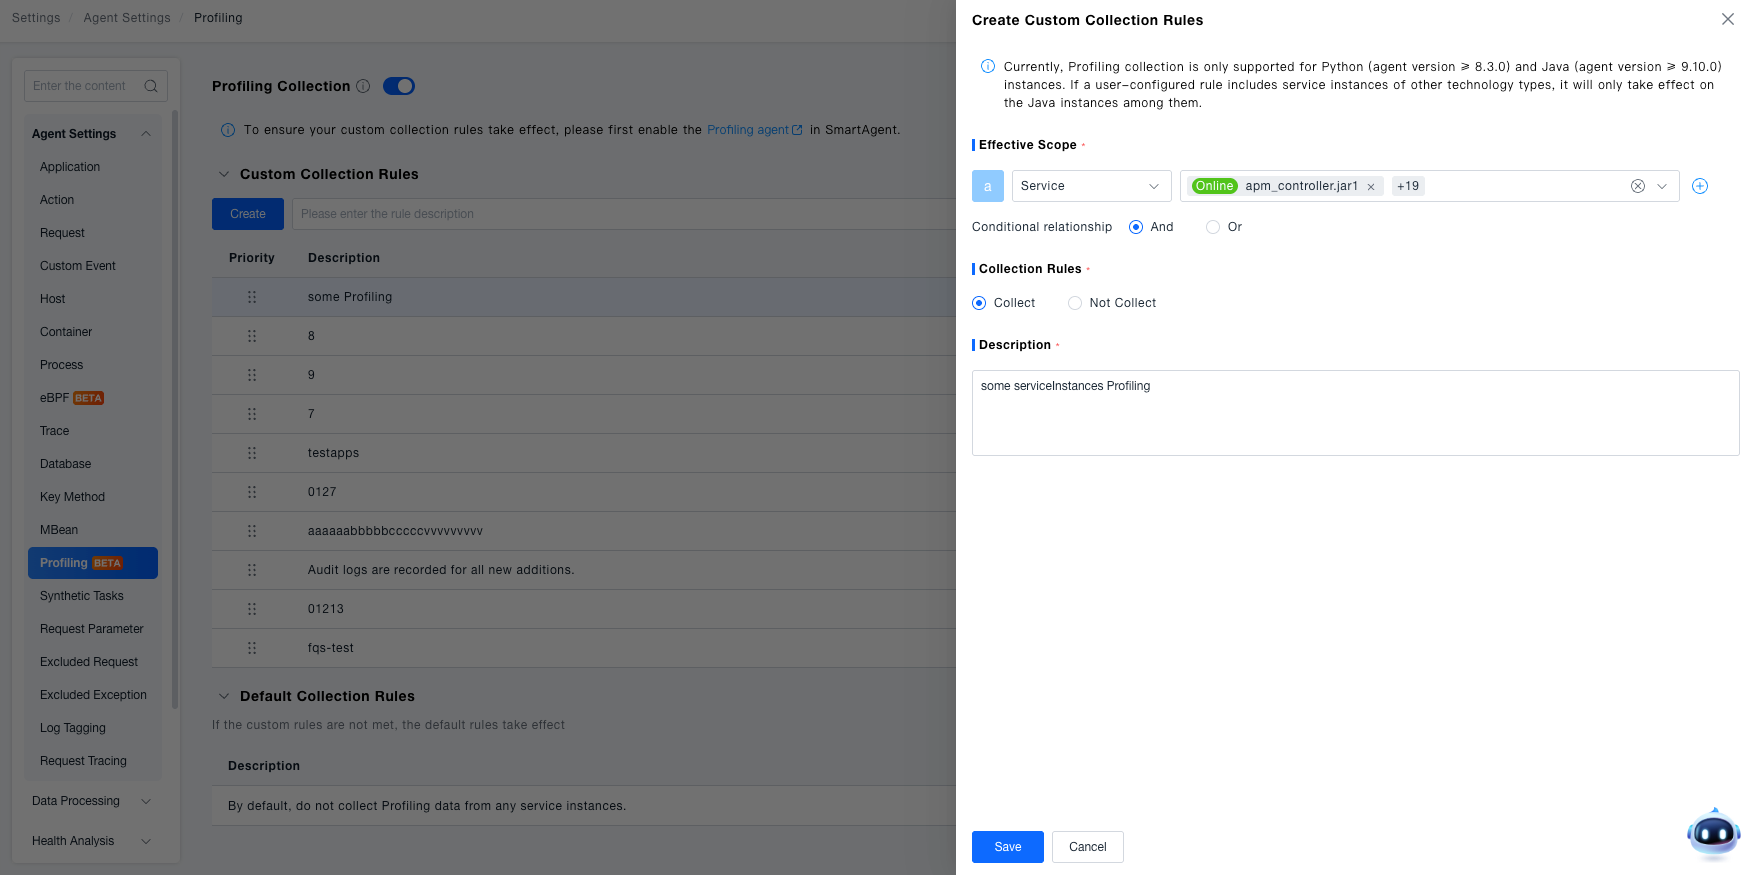Screen dimensions: 1750x875
Task: Add another effective scope condition with plus icon
Action: tap(1700, 186)
